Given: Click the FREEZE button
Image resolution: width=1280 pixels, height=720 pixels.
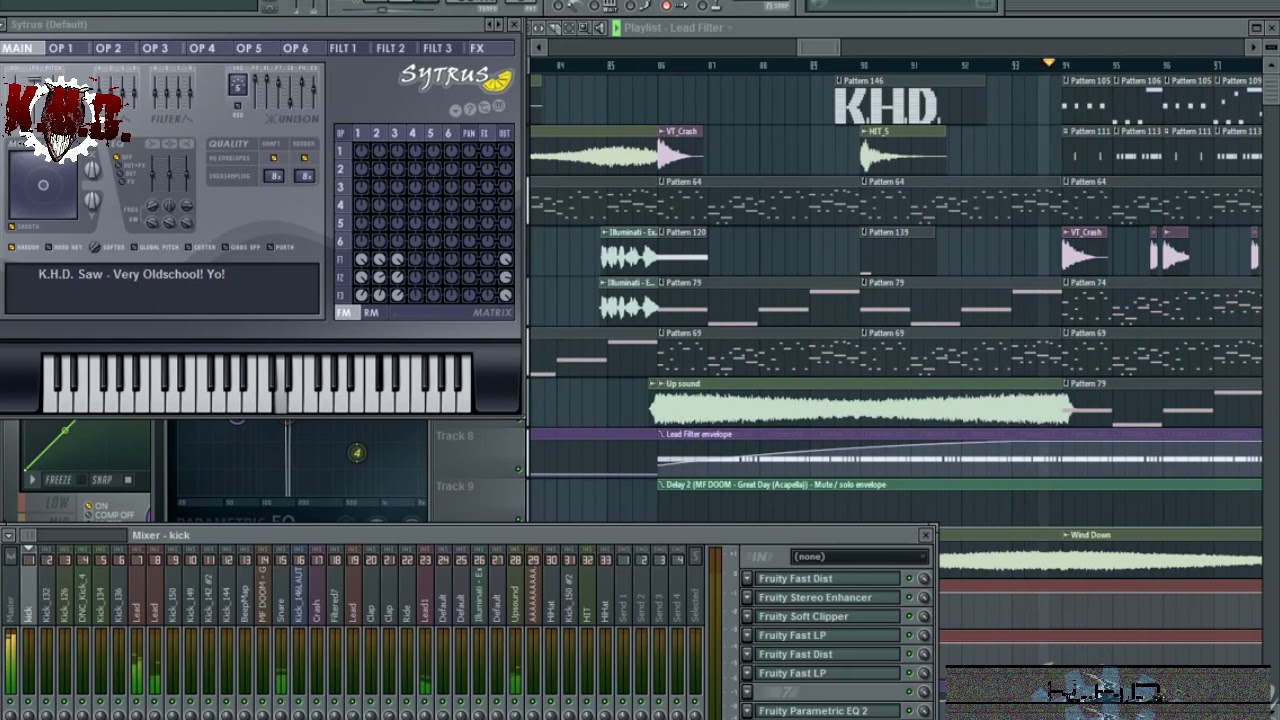Looking at the screenshot, I should tap(63, 480).
